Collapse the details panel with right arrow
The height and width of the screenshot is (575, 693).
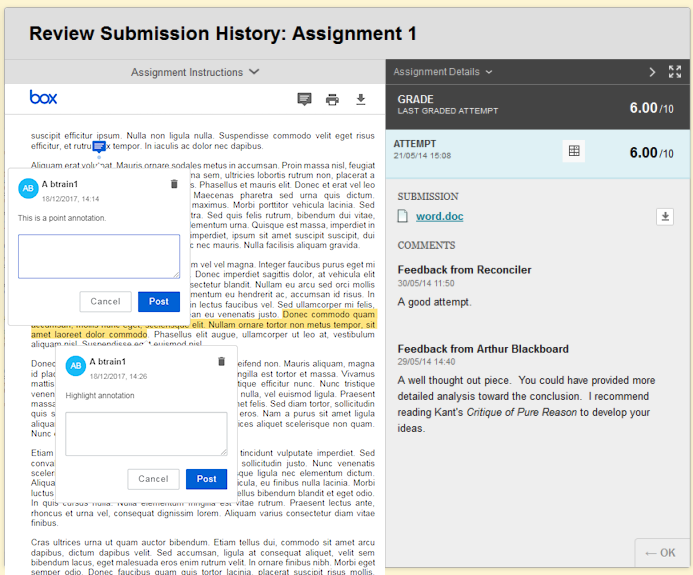click(652, 72)
